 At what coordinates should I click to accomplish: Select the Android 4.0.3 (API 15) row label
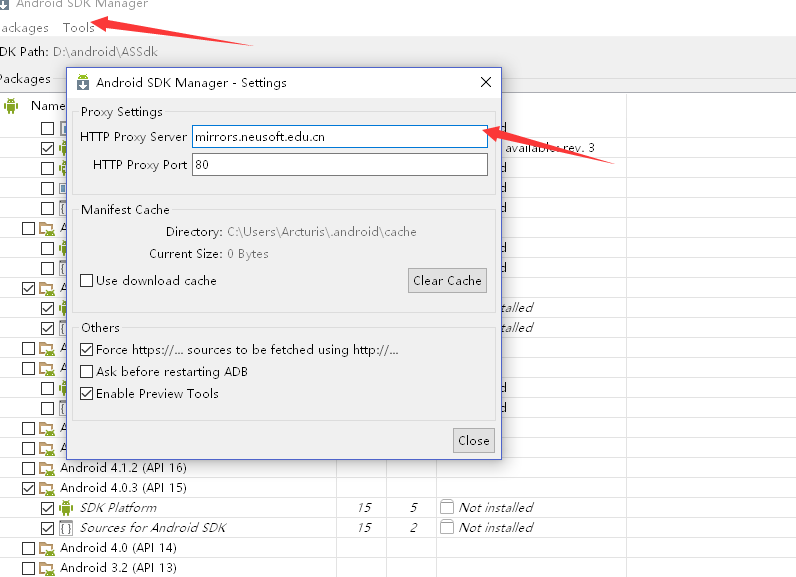tap(123, 488)
